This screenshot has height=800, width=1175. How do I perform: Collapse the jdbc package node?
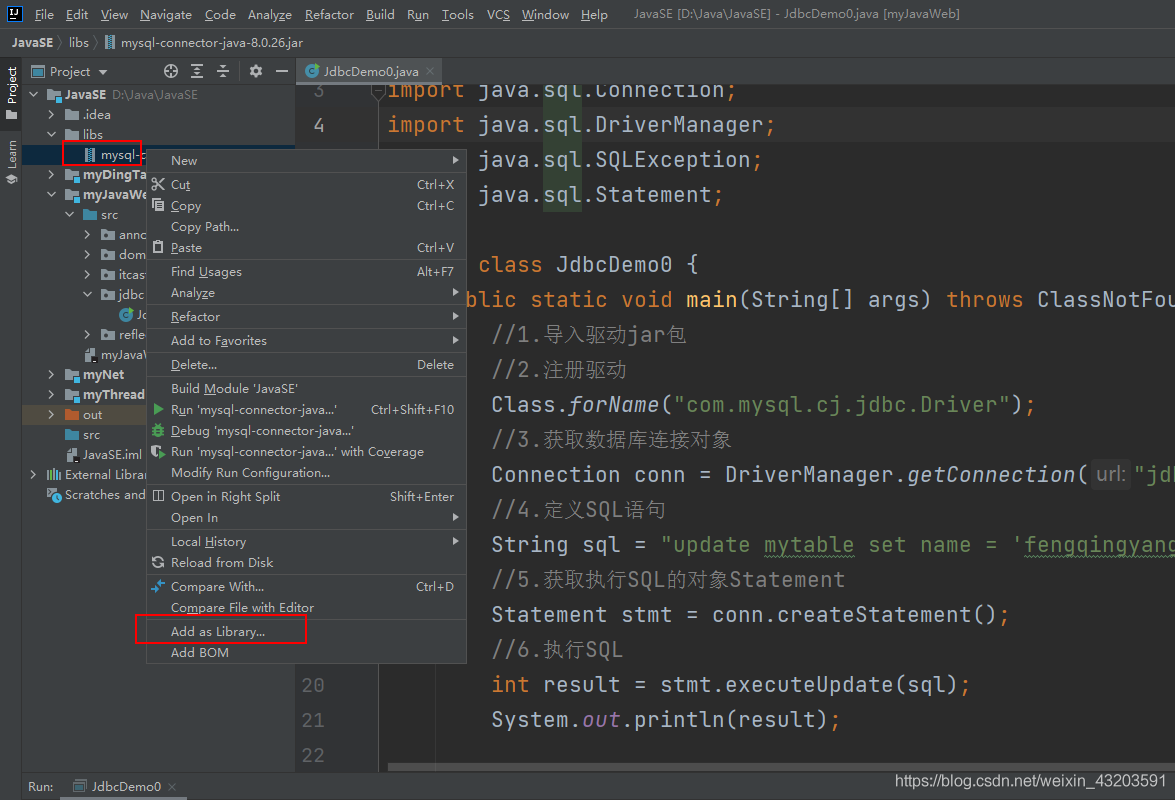pos(88,294)
